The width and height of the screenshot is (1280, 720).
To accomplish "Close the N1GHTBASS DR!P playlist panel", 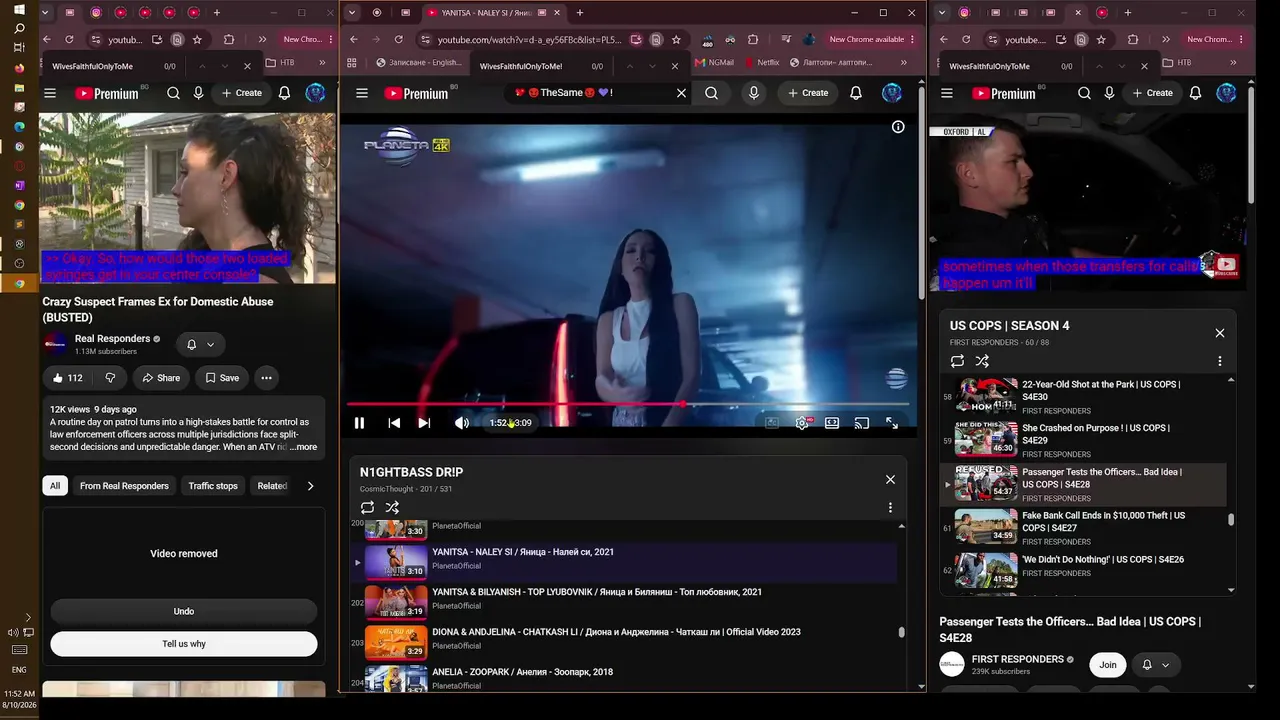I will pos(890,480).
